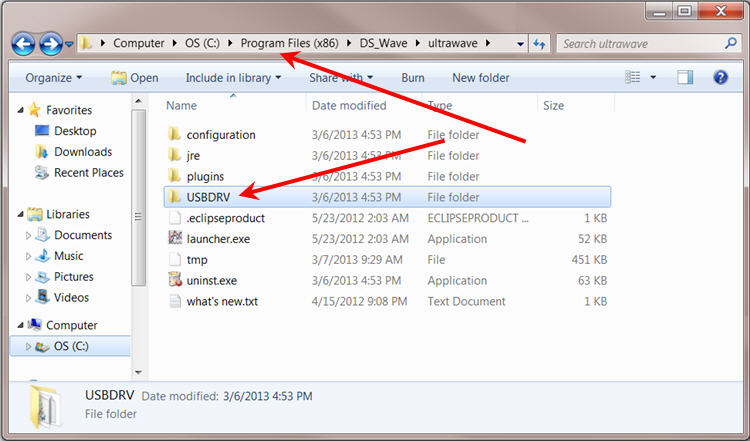Open Downloads in Favorites
This screenshot has height=441, width=750.
point(83,152)
